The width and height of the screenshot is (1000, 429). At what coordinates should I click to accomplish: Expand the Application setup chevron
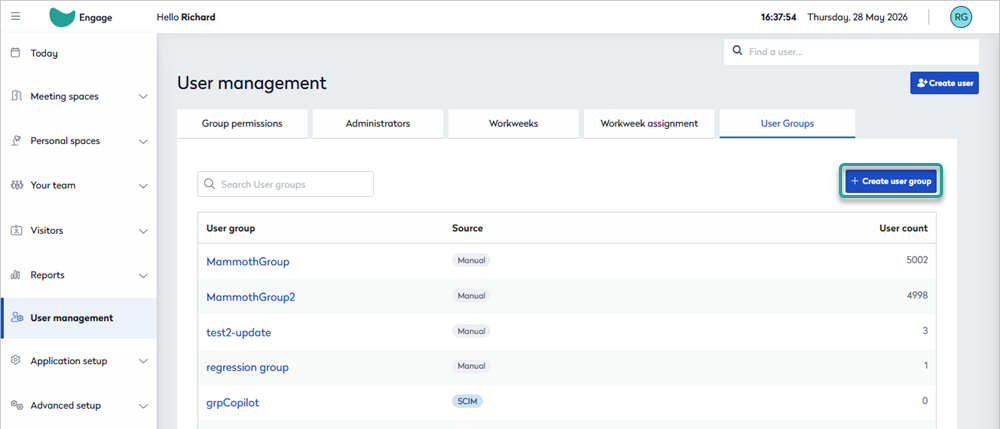click(143, 361)
